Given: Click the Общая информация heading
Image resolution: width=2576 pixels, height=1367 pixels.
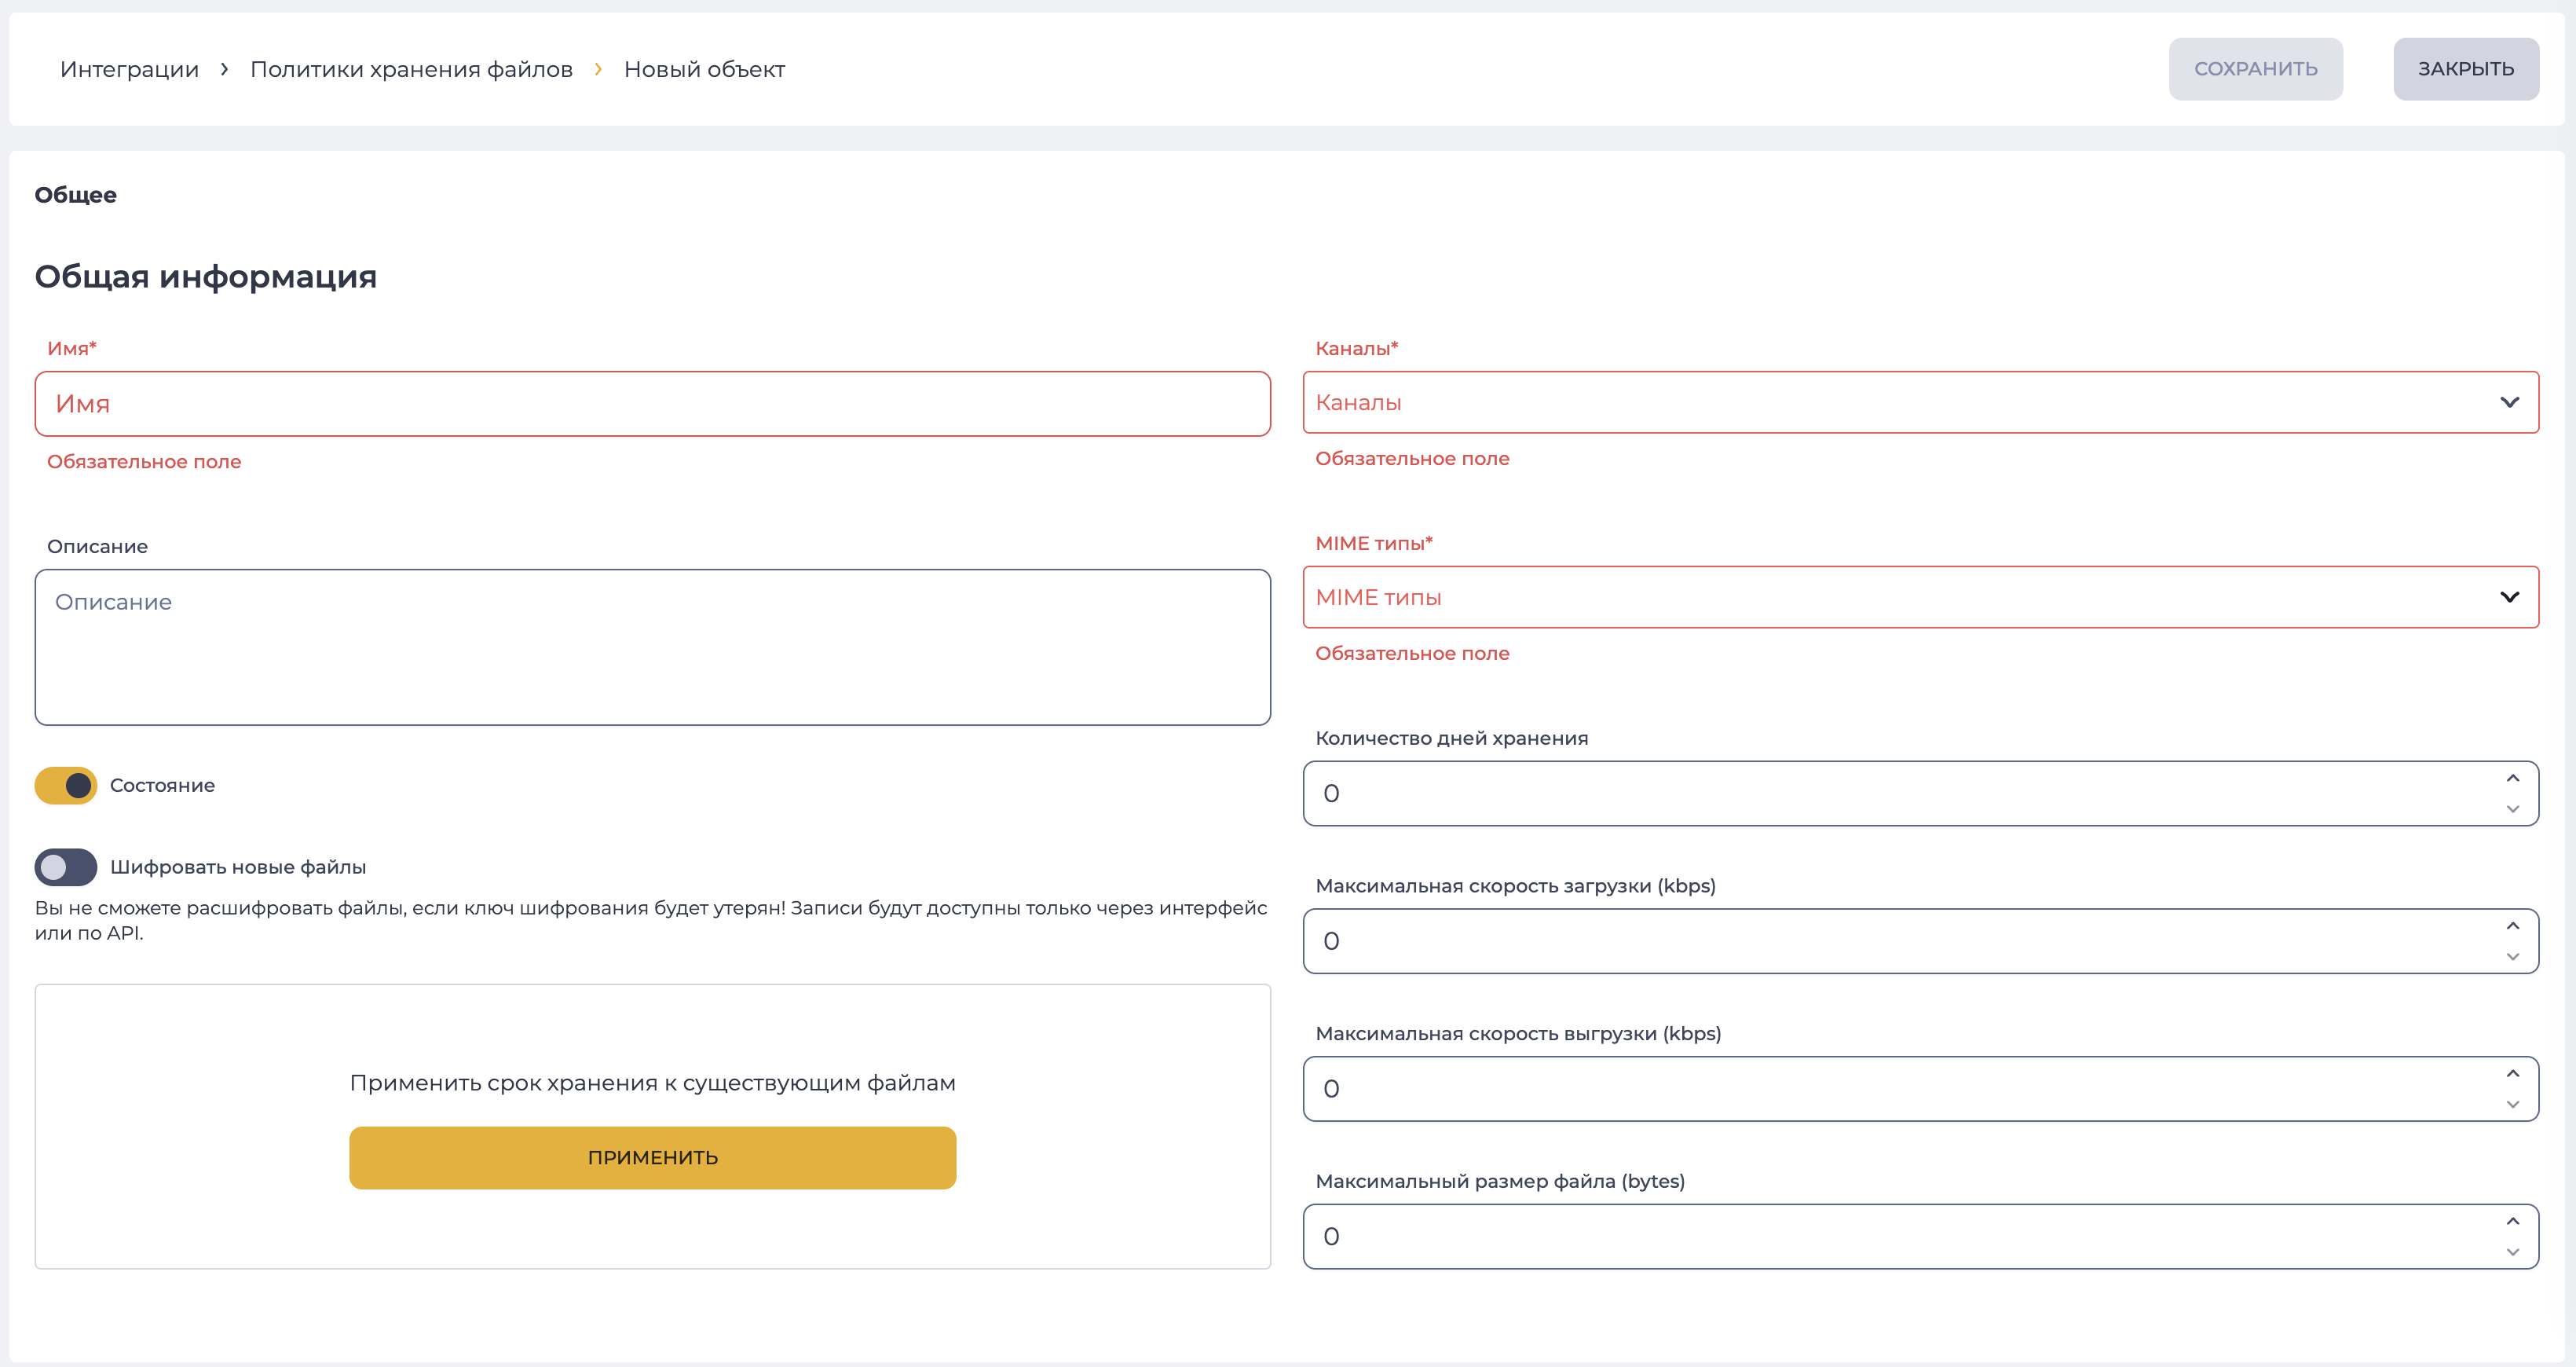Looking at the screenshot, I should 206,277.
